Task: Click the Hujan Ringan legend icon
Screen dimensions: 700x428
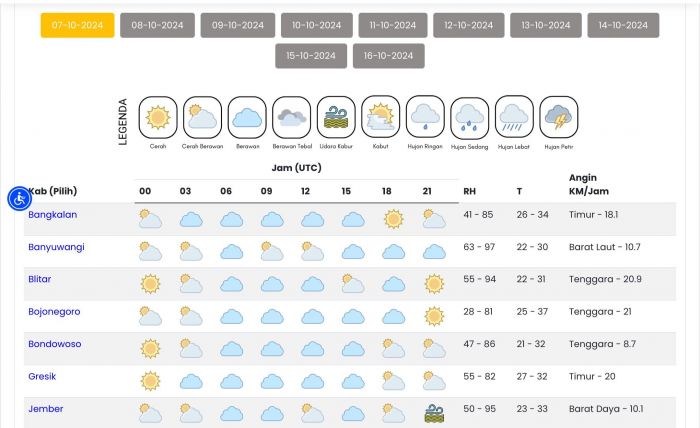Action: point(425,117)
